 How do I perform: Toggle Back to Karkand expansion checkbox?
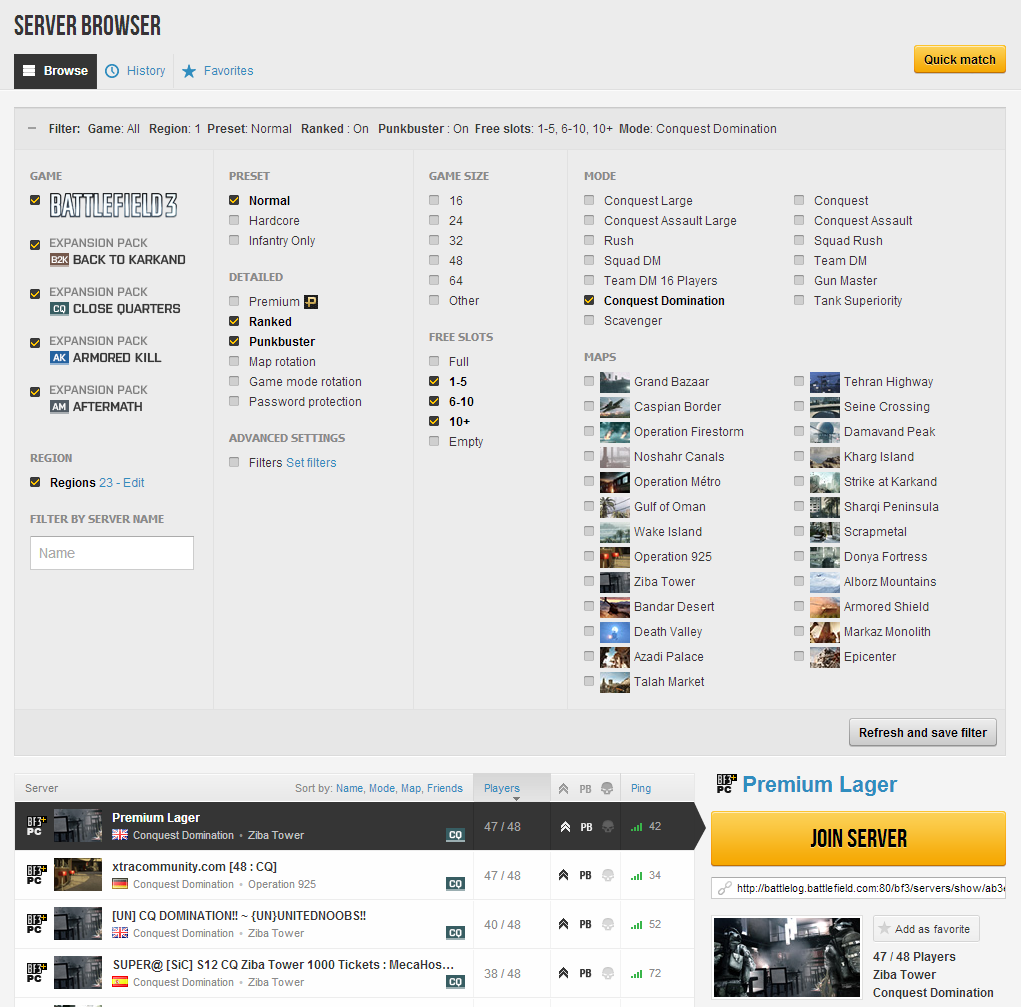(x=35, y=245)
